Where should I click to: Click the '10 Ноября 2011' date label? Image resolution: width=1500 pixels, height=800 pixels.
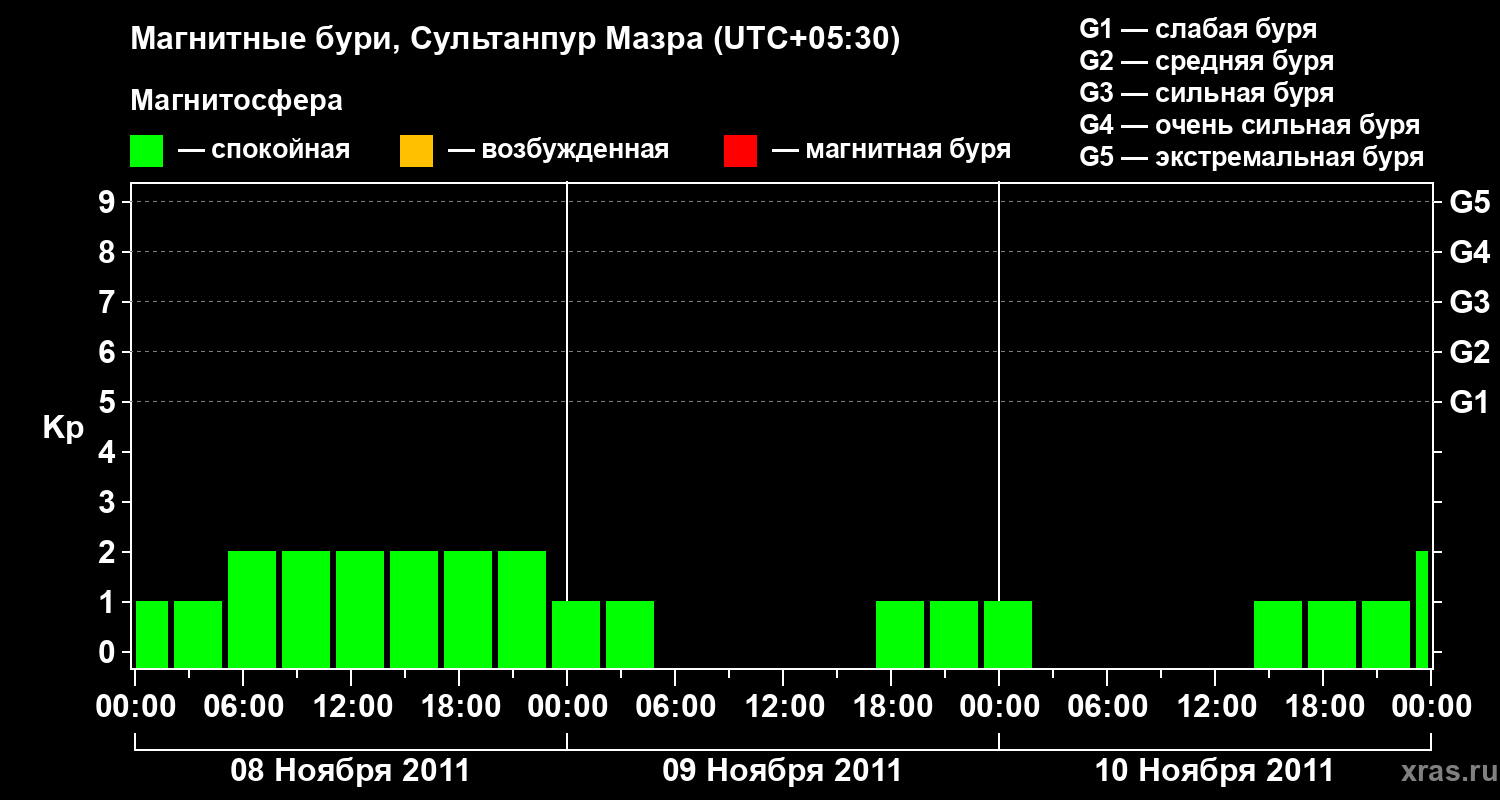1214,771
